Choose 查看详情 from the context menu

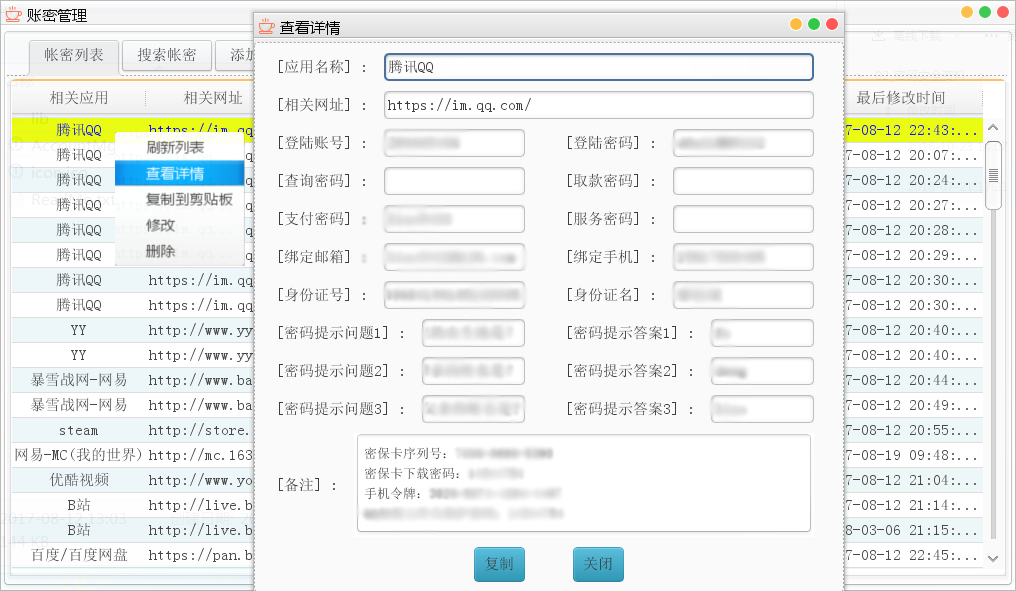pos(179,174)
